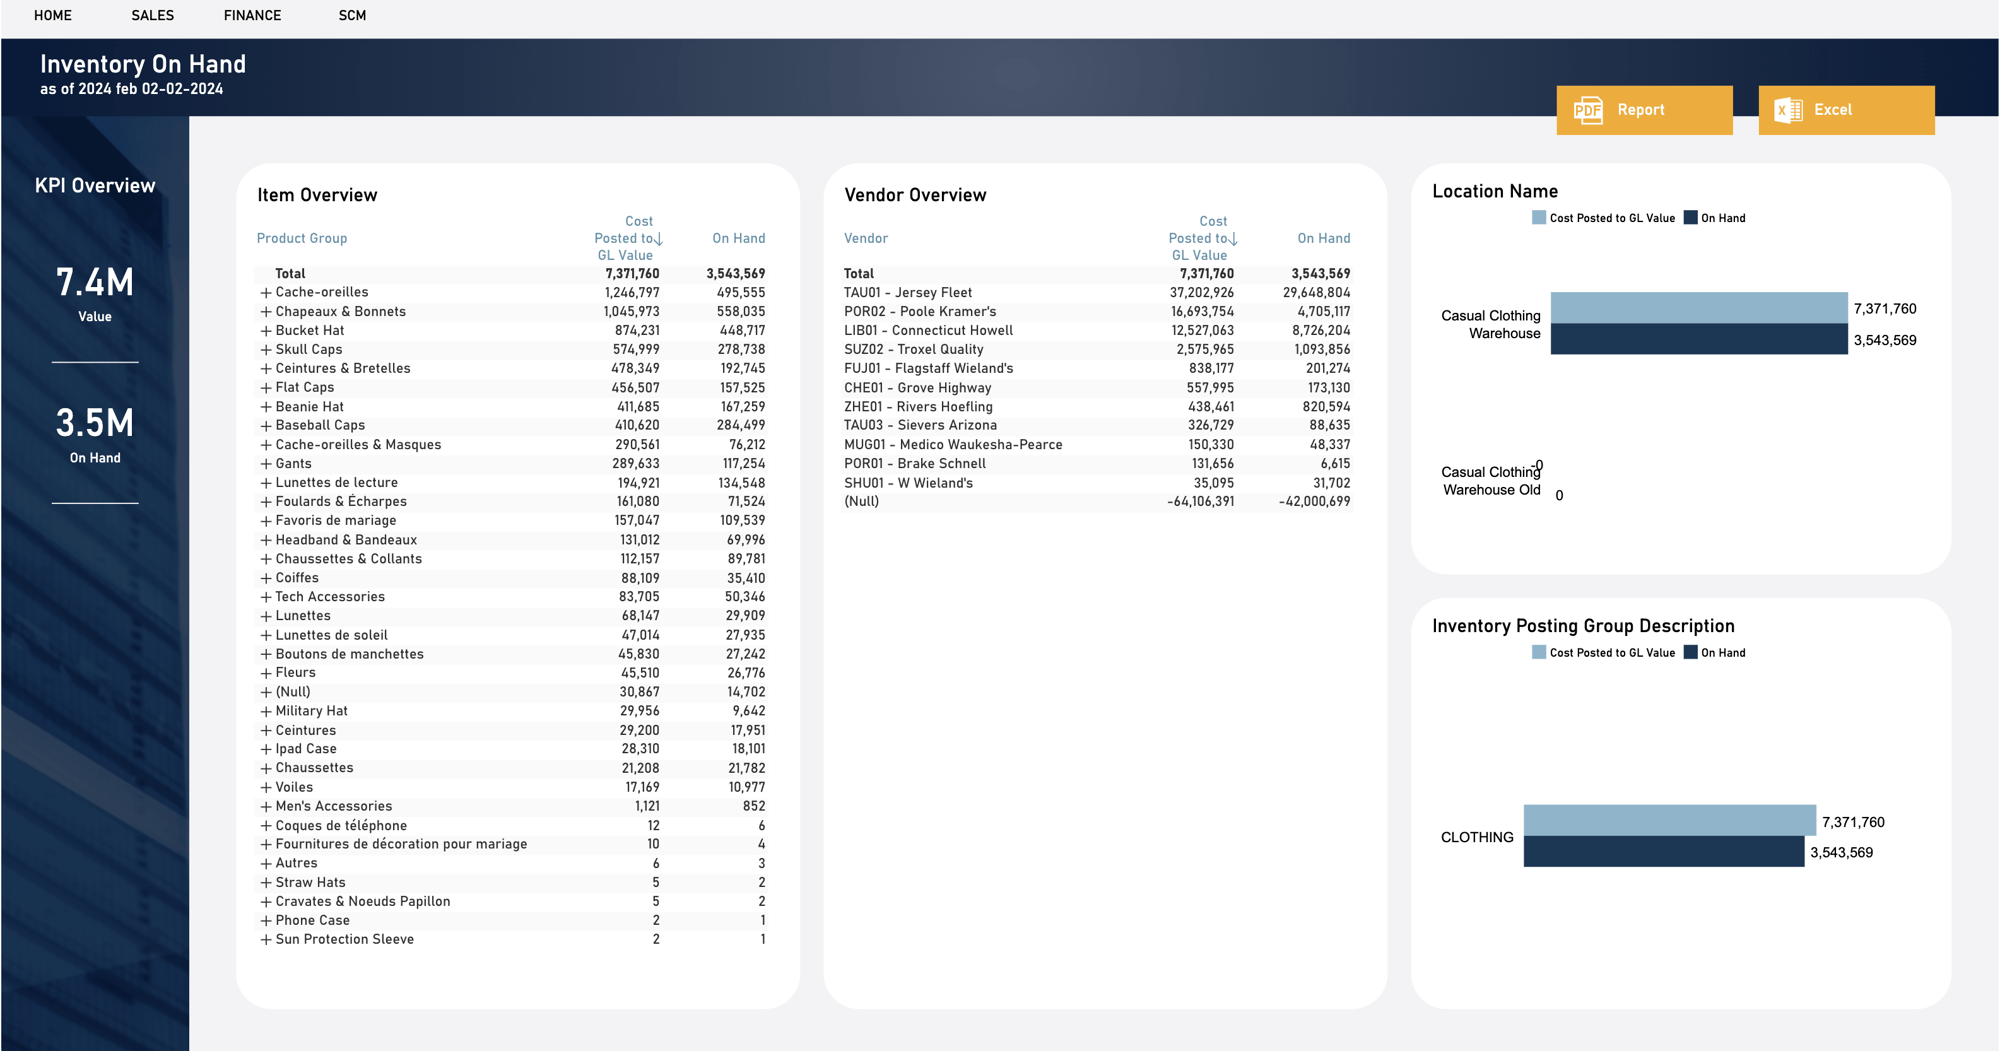Screen dimensions: 2000x1051
Task: Go to the SALES tab
Action: click(152, 16)
